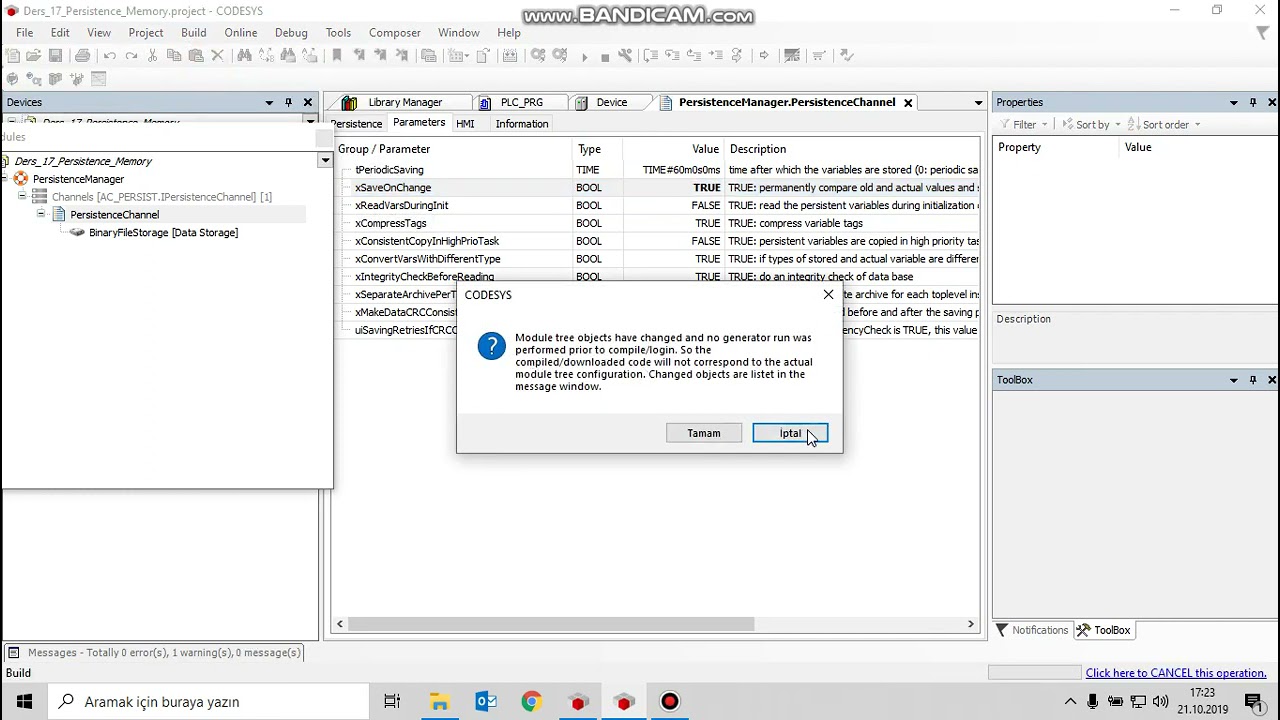1280x720 pixels.
Task: Open Outlook from the taskbar
Action: (486, 702)
